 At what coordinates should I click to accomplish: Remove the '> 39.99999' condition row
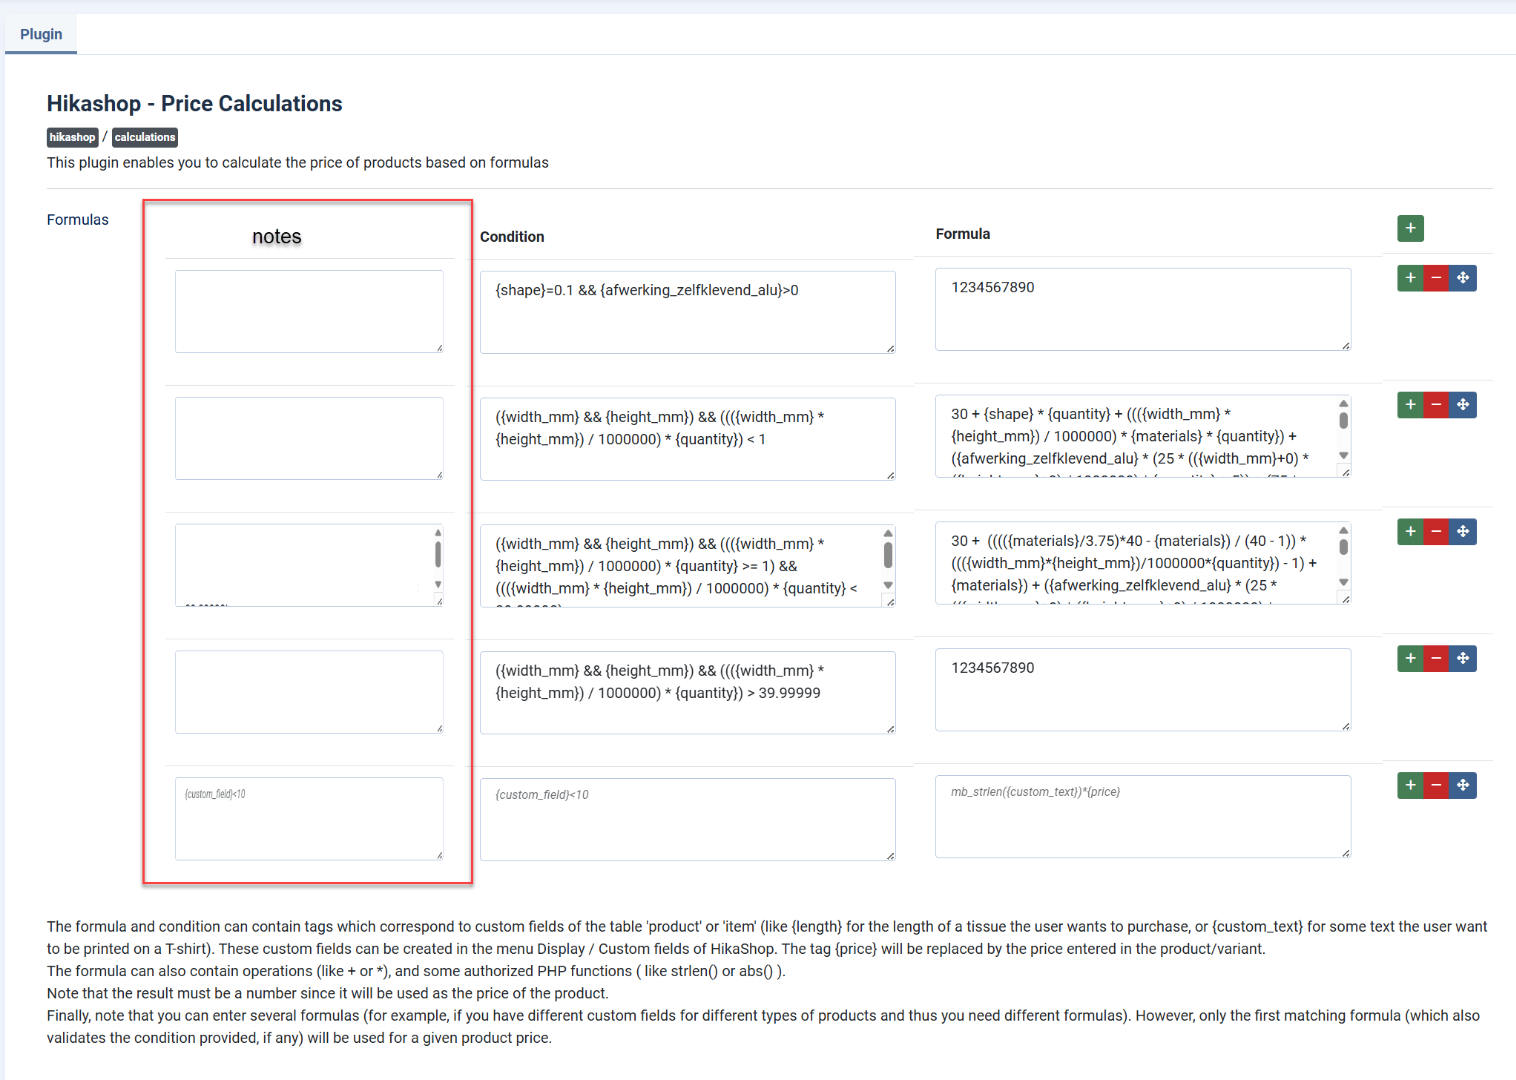pyautogui.click(x=1436, y=658)
